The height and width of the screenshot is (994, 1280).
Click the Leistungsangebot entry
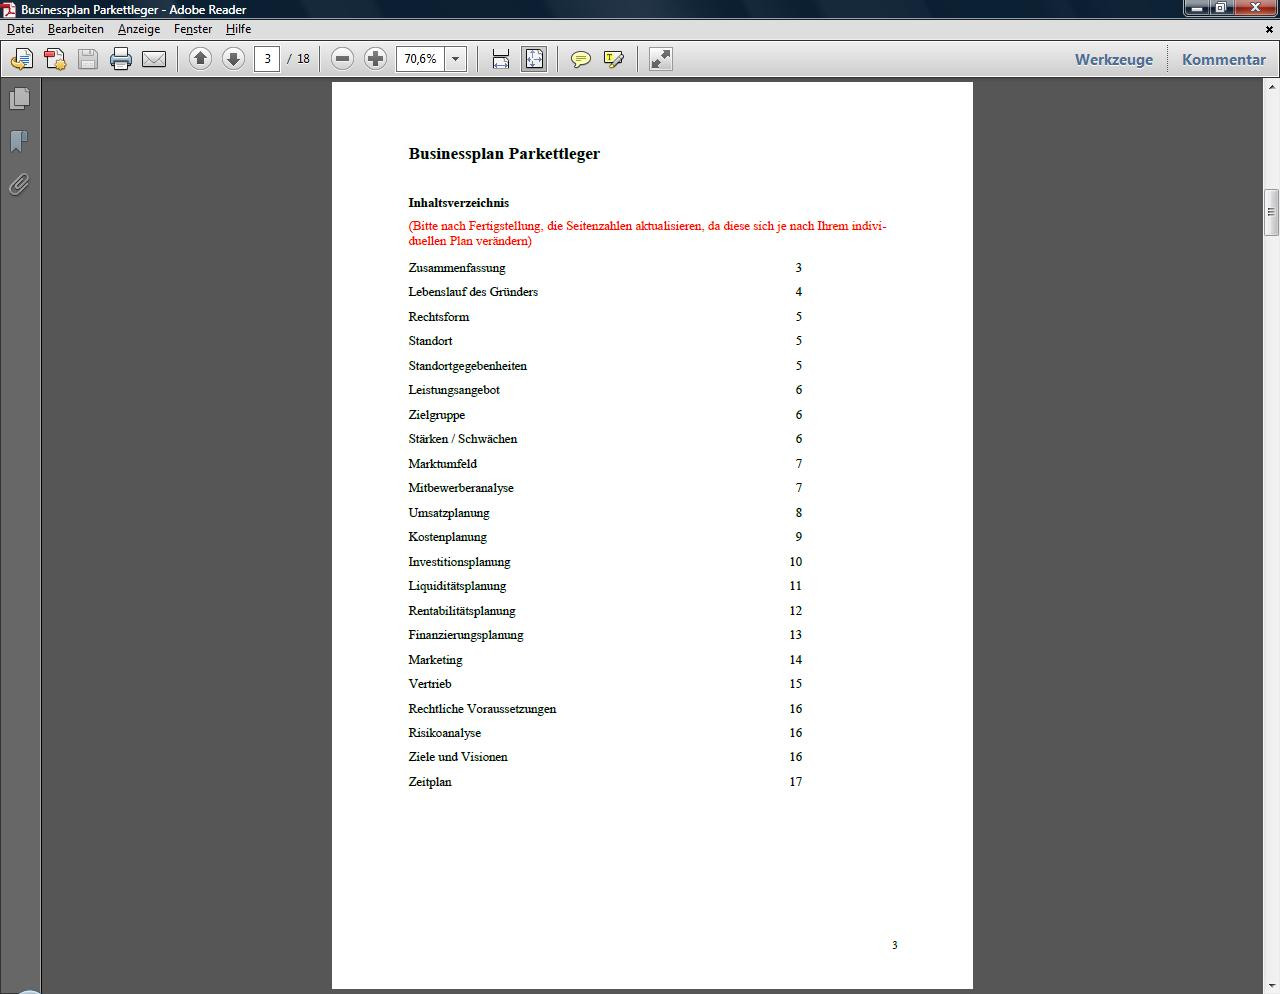coord(454,390)
